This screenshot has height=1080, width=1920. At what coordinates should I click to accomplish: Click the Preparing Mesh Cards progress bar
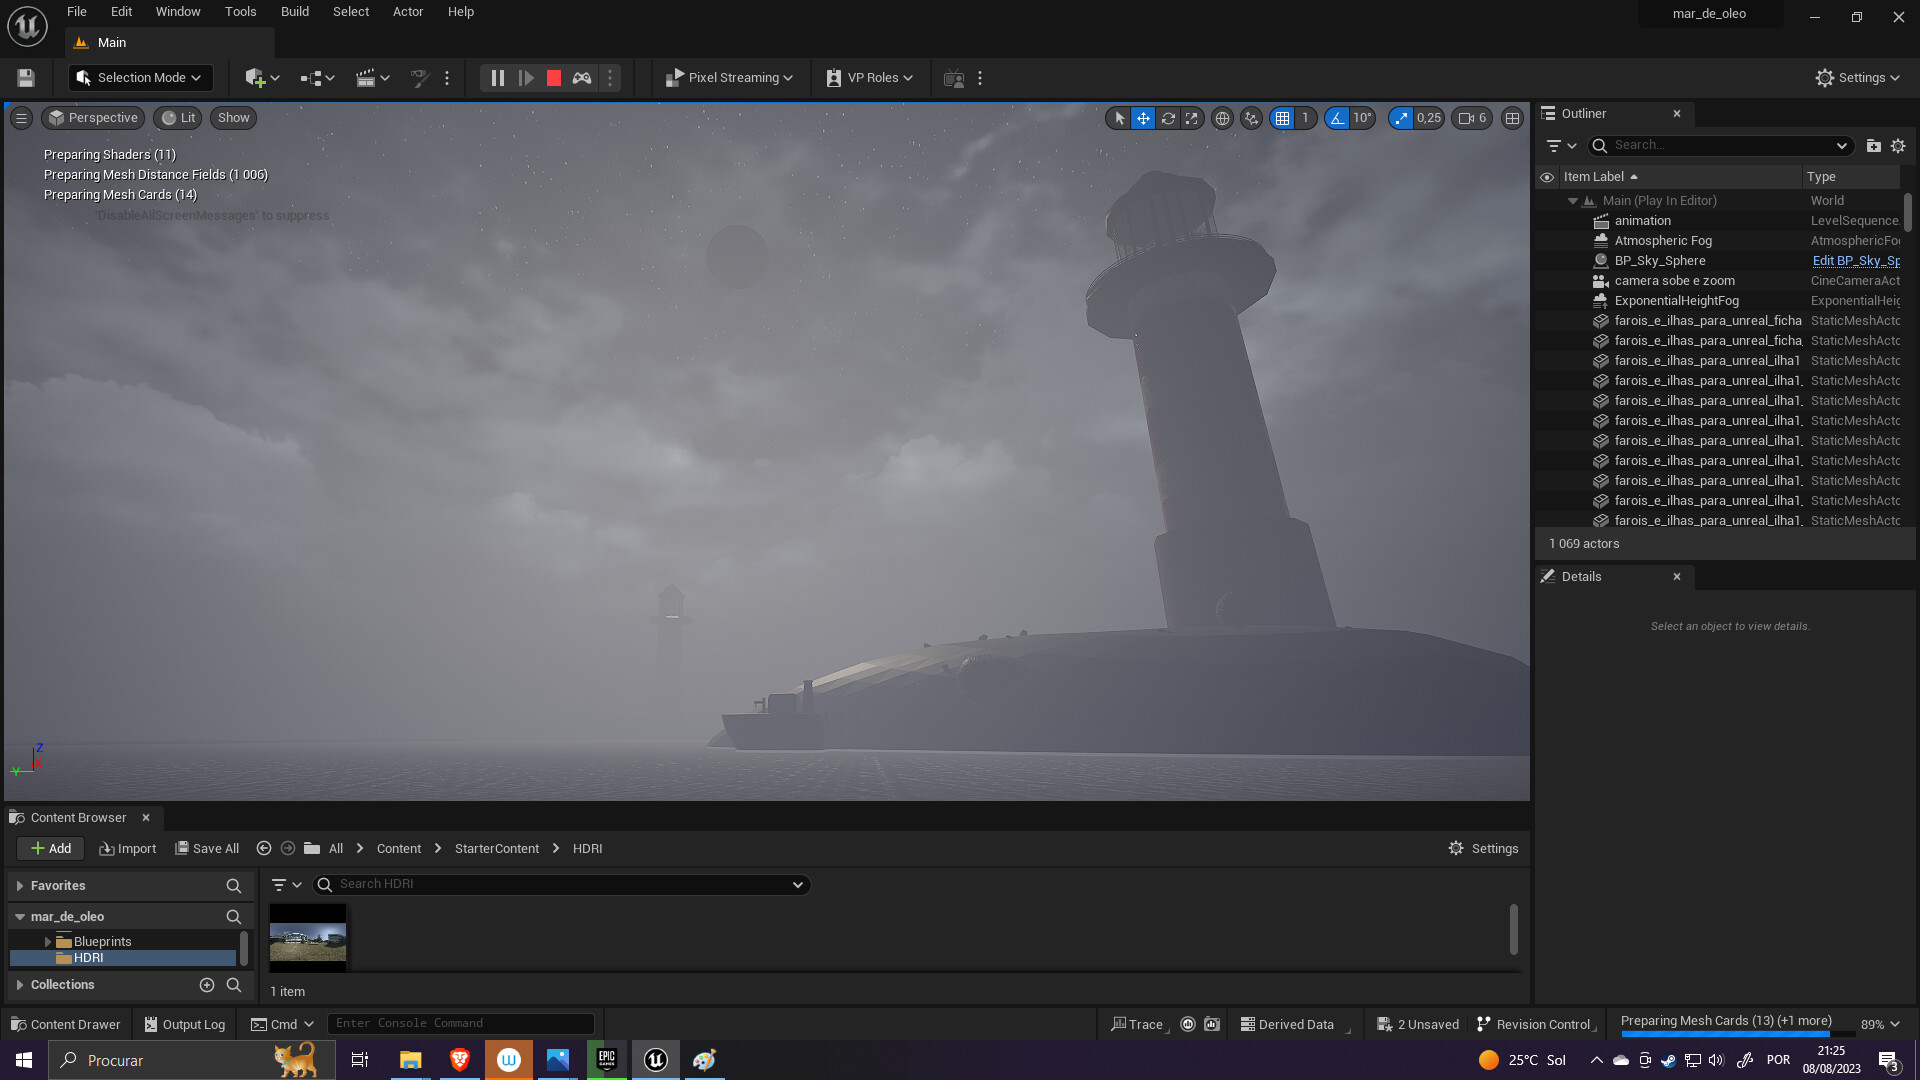(x=1724, y=1020)
